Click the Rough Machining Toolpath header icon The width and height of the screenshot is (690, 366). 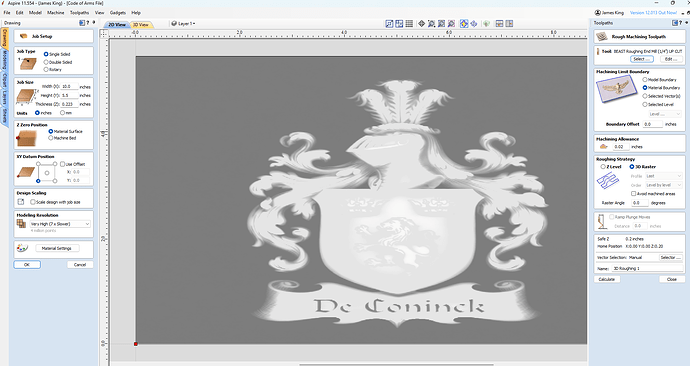[601, 37]
